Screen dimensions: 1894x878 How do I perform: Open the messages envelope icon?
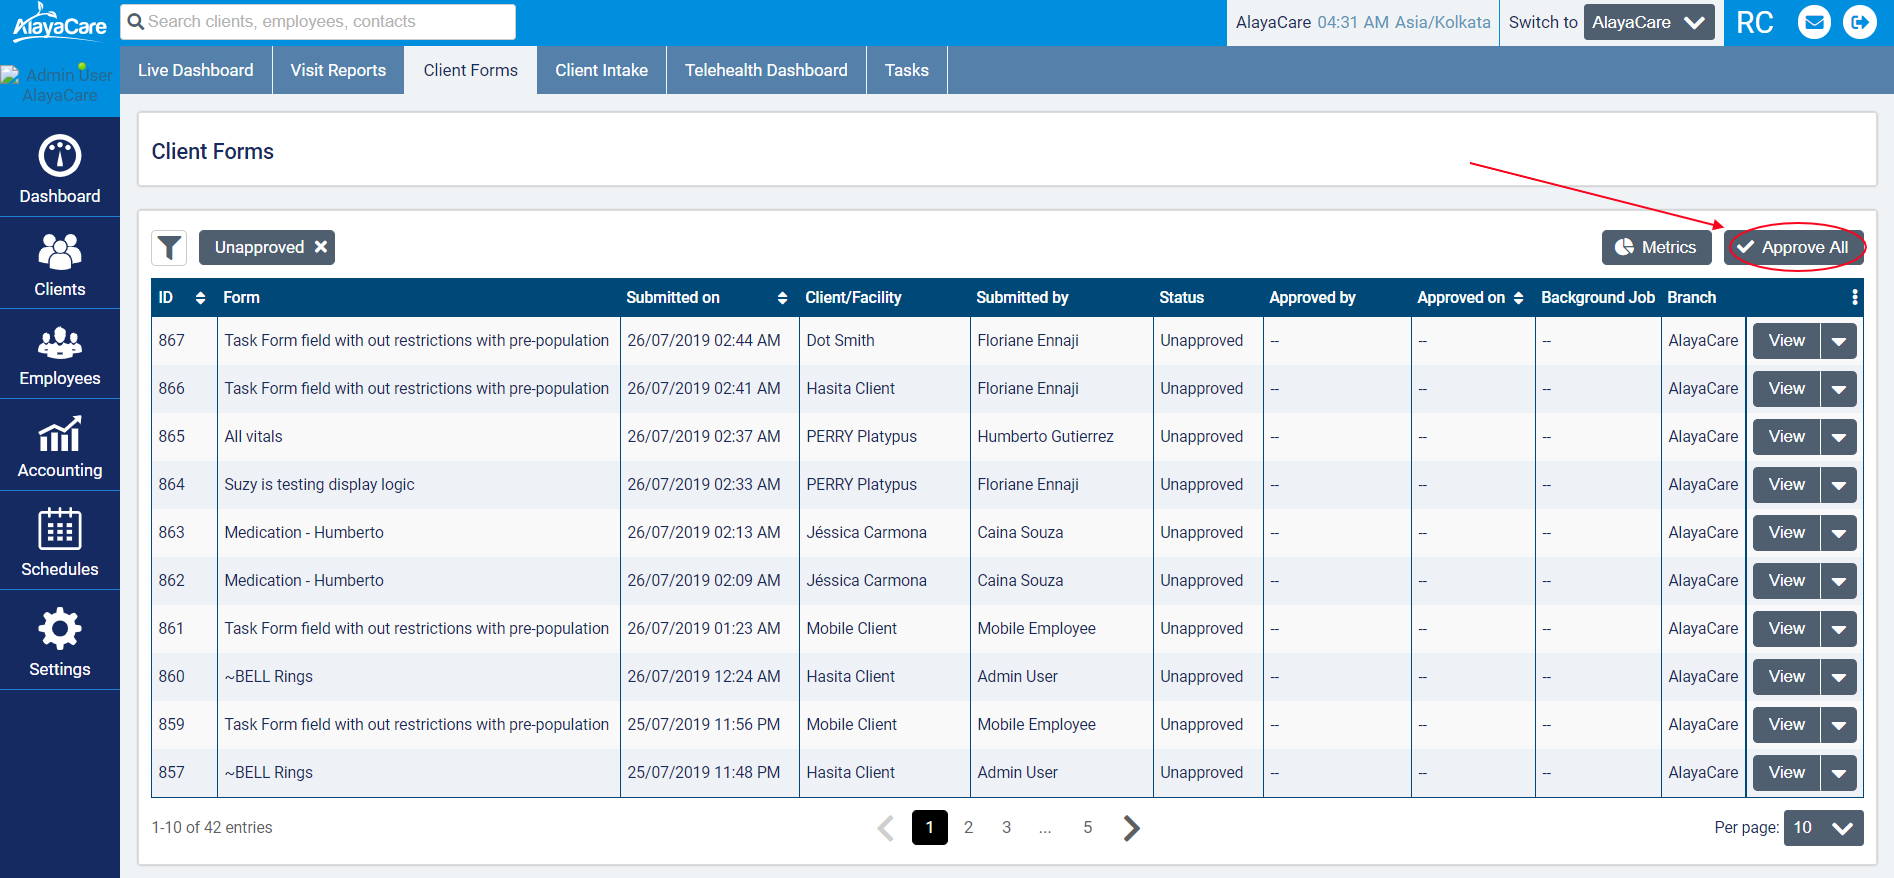[1814, 22]
